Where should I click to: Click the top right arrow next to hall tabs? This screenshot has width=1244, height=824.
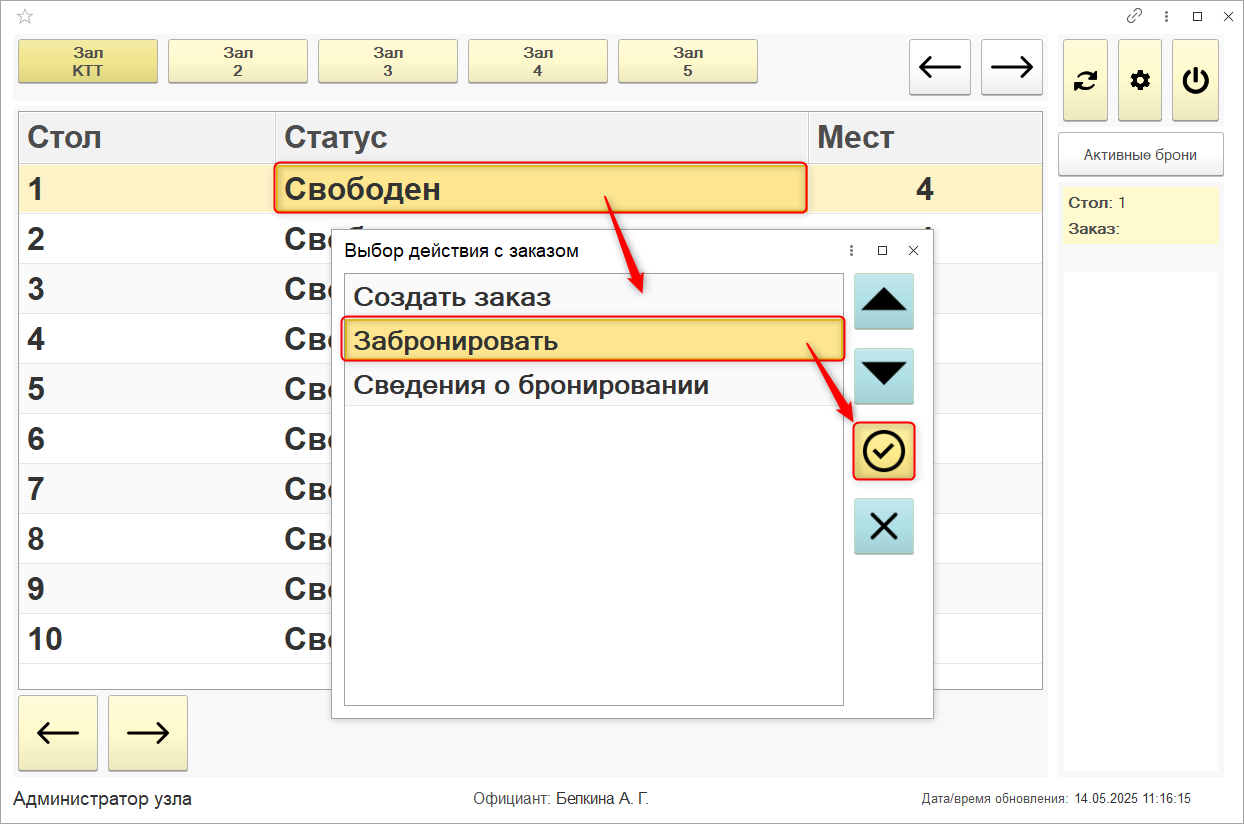1012,67
